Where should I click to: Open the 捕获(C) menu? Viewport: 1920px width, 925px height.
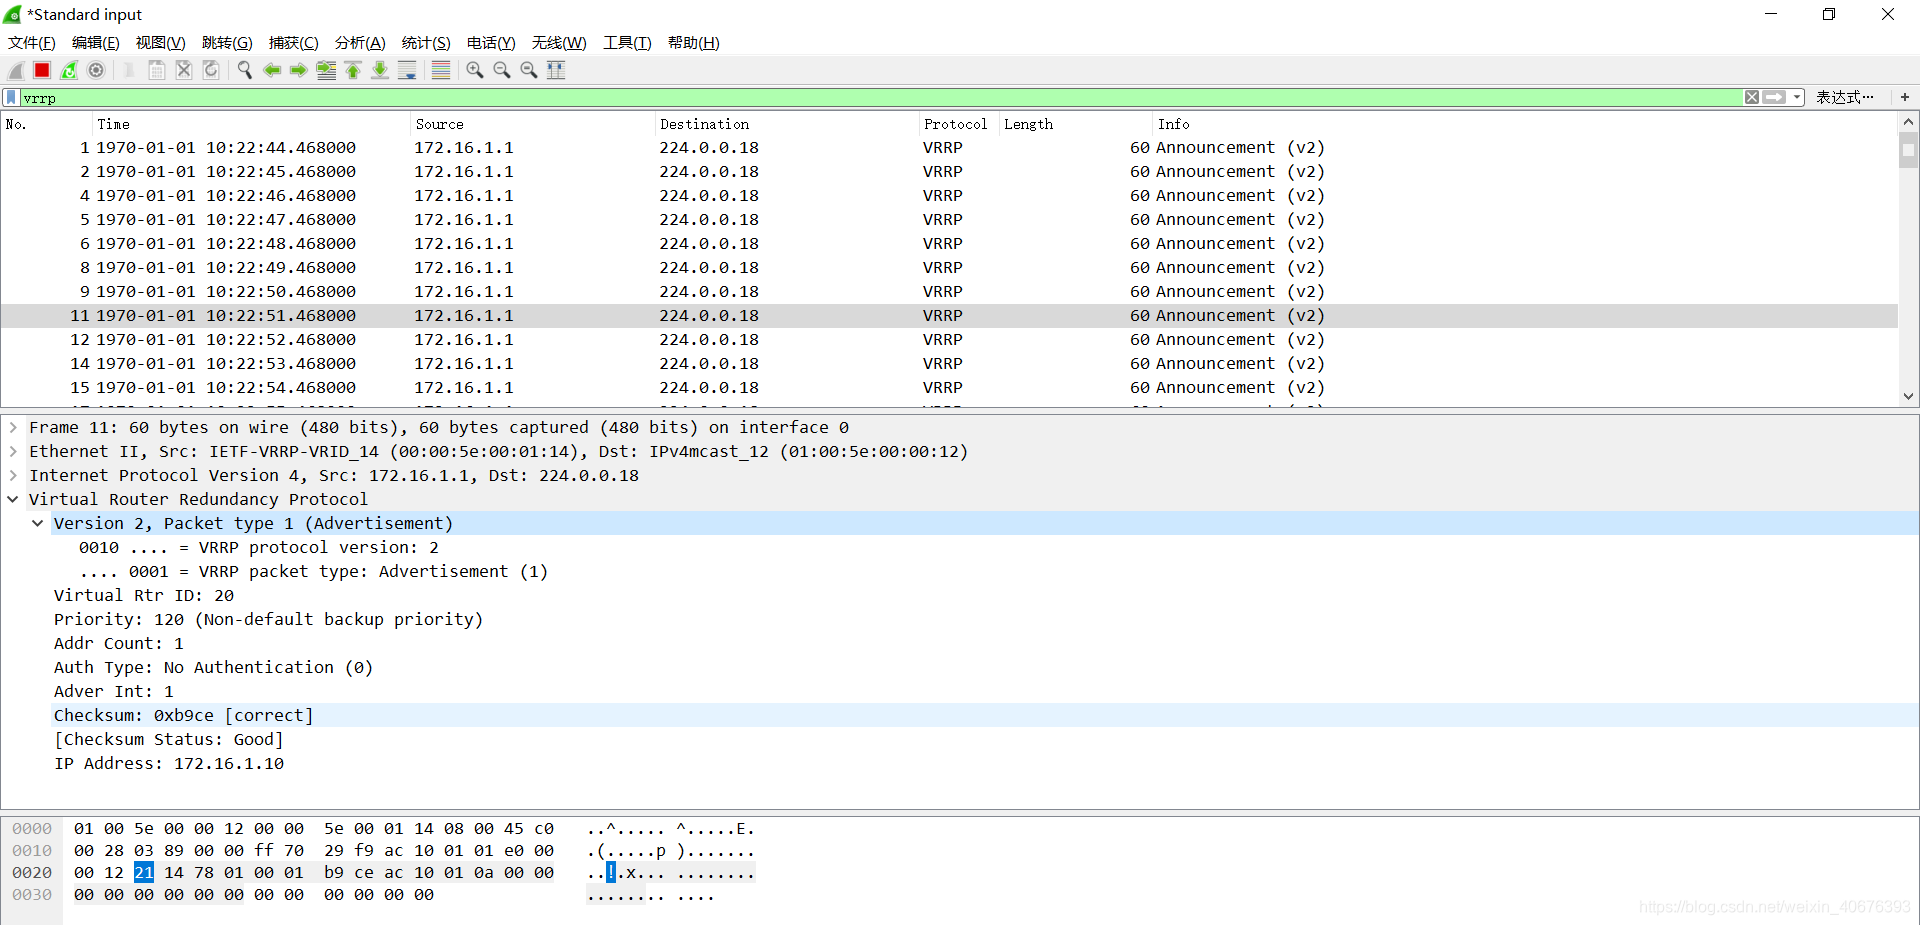click(294, 42)
